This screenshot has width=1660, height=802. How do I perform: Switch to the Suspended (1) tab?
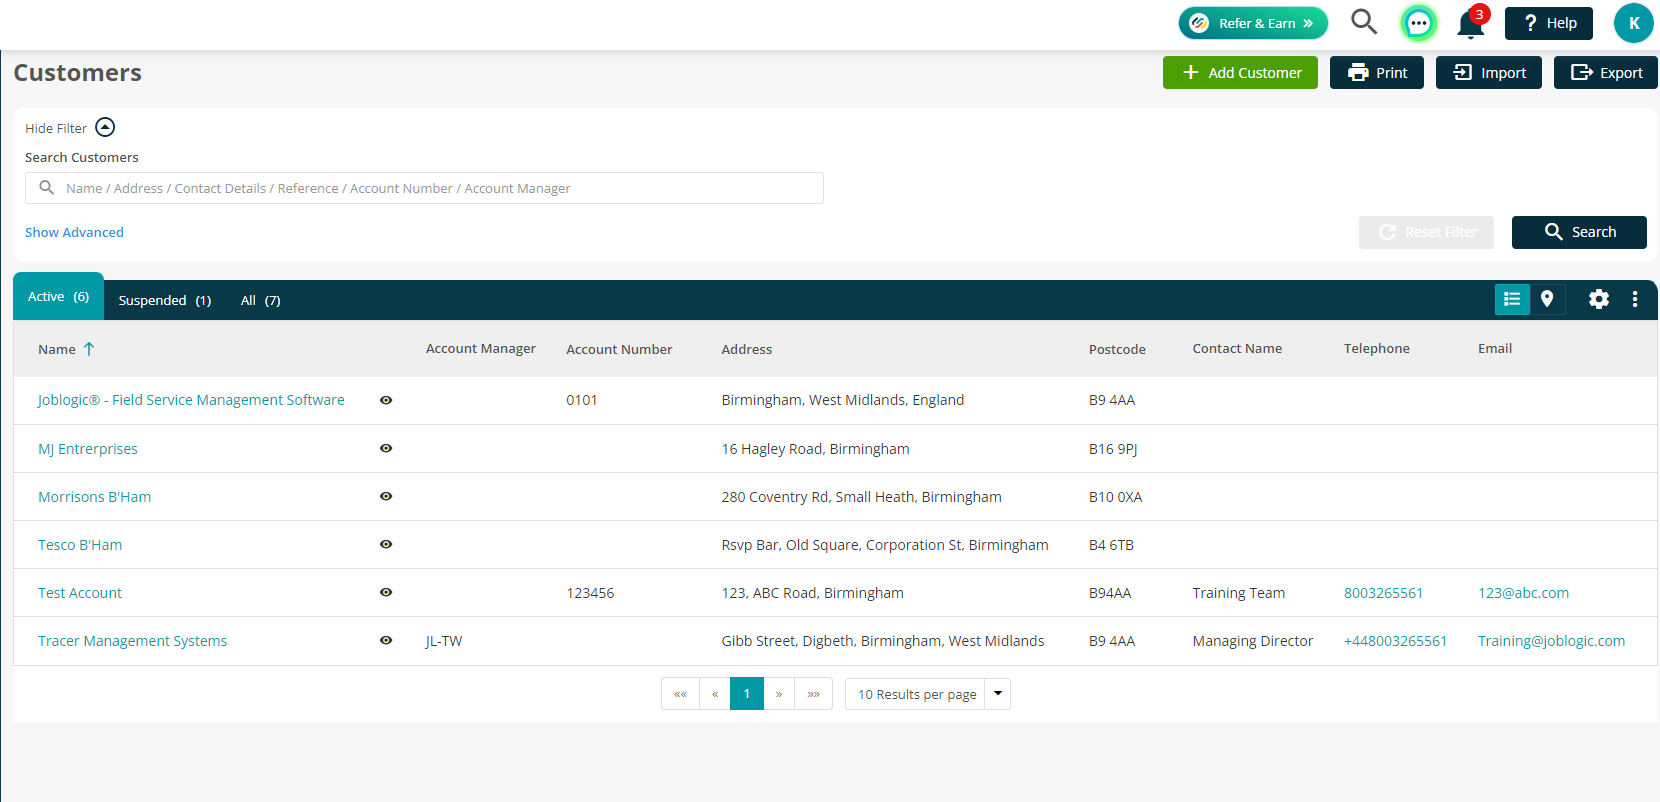(x=165, y=300)
